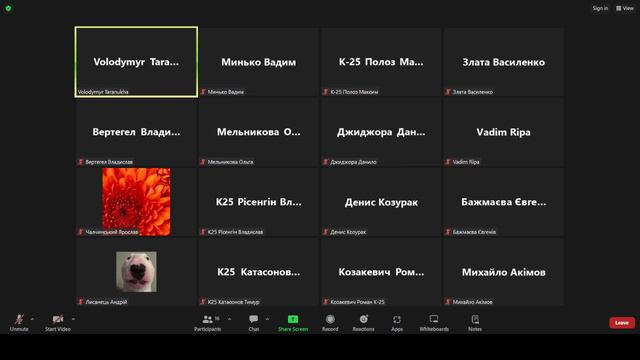Click the orange flower profile picture
This screenshot has width=640, height=360.
[136, 202]
